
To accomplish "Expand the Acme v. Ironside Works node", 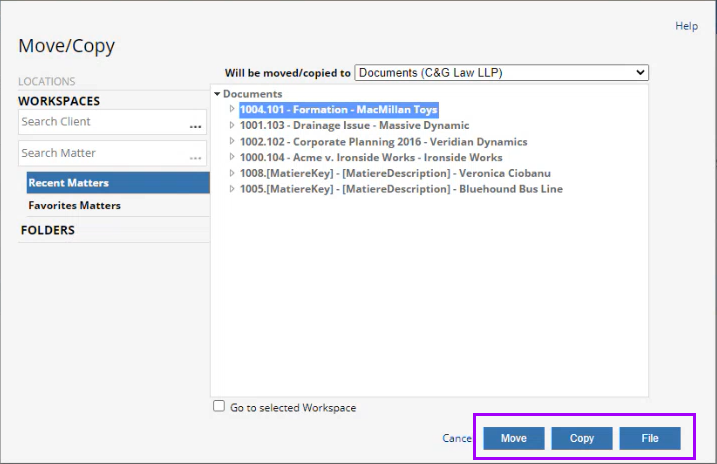I will click(232, 158).
